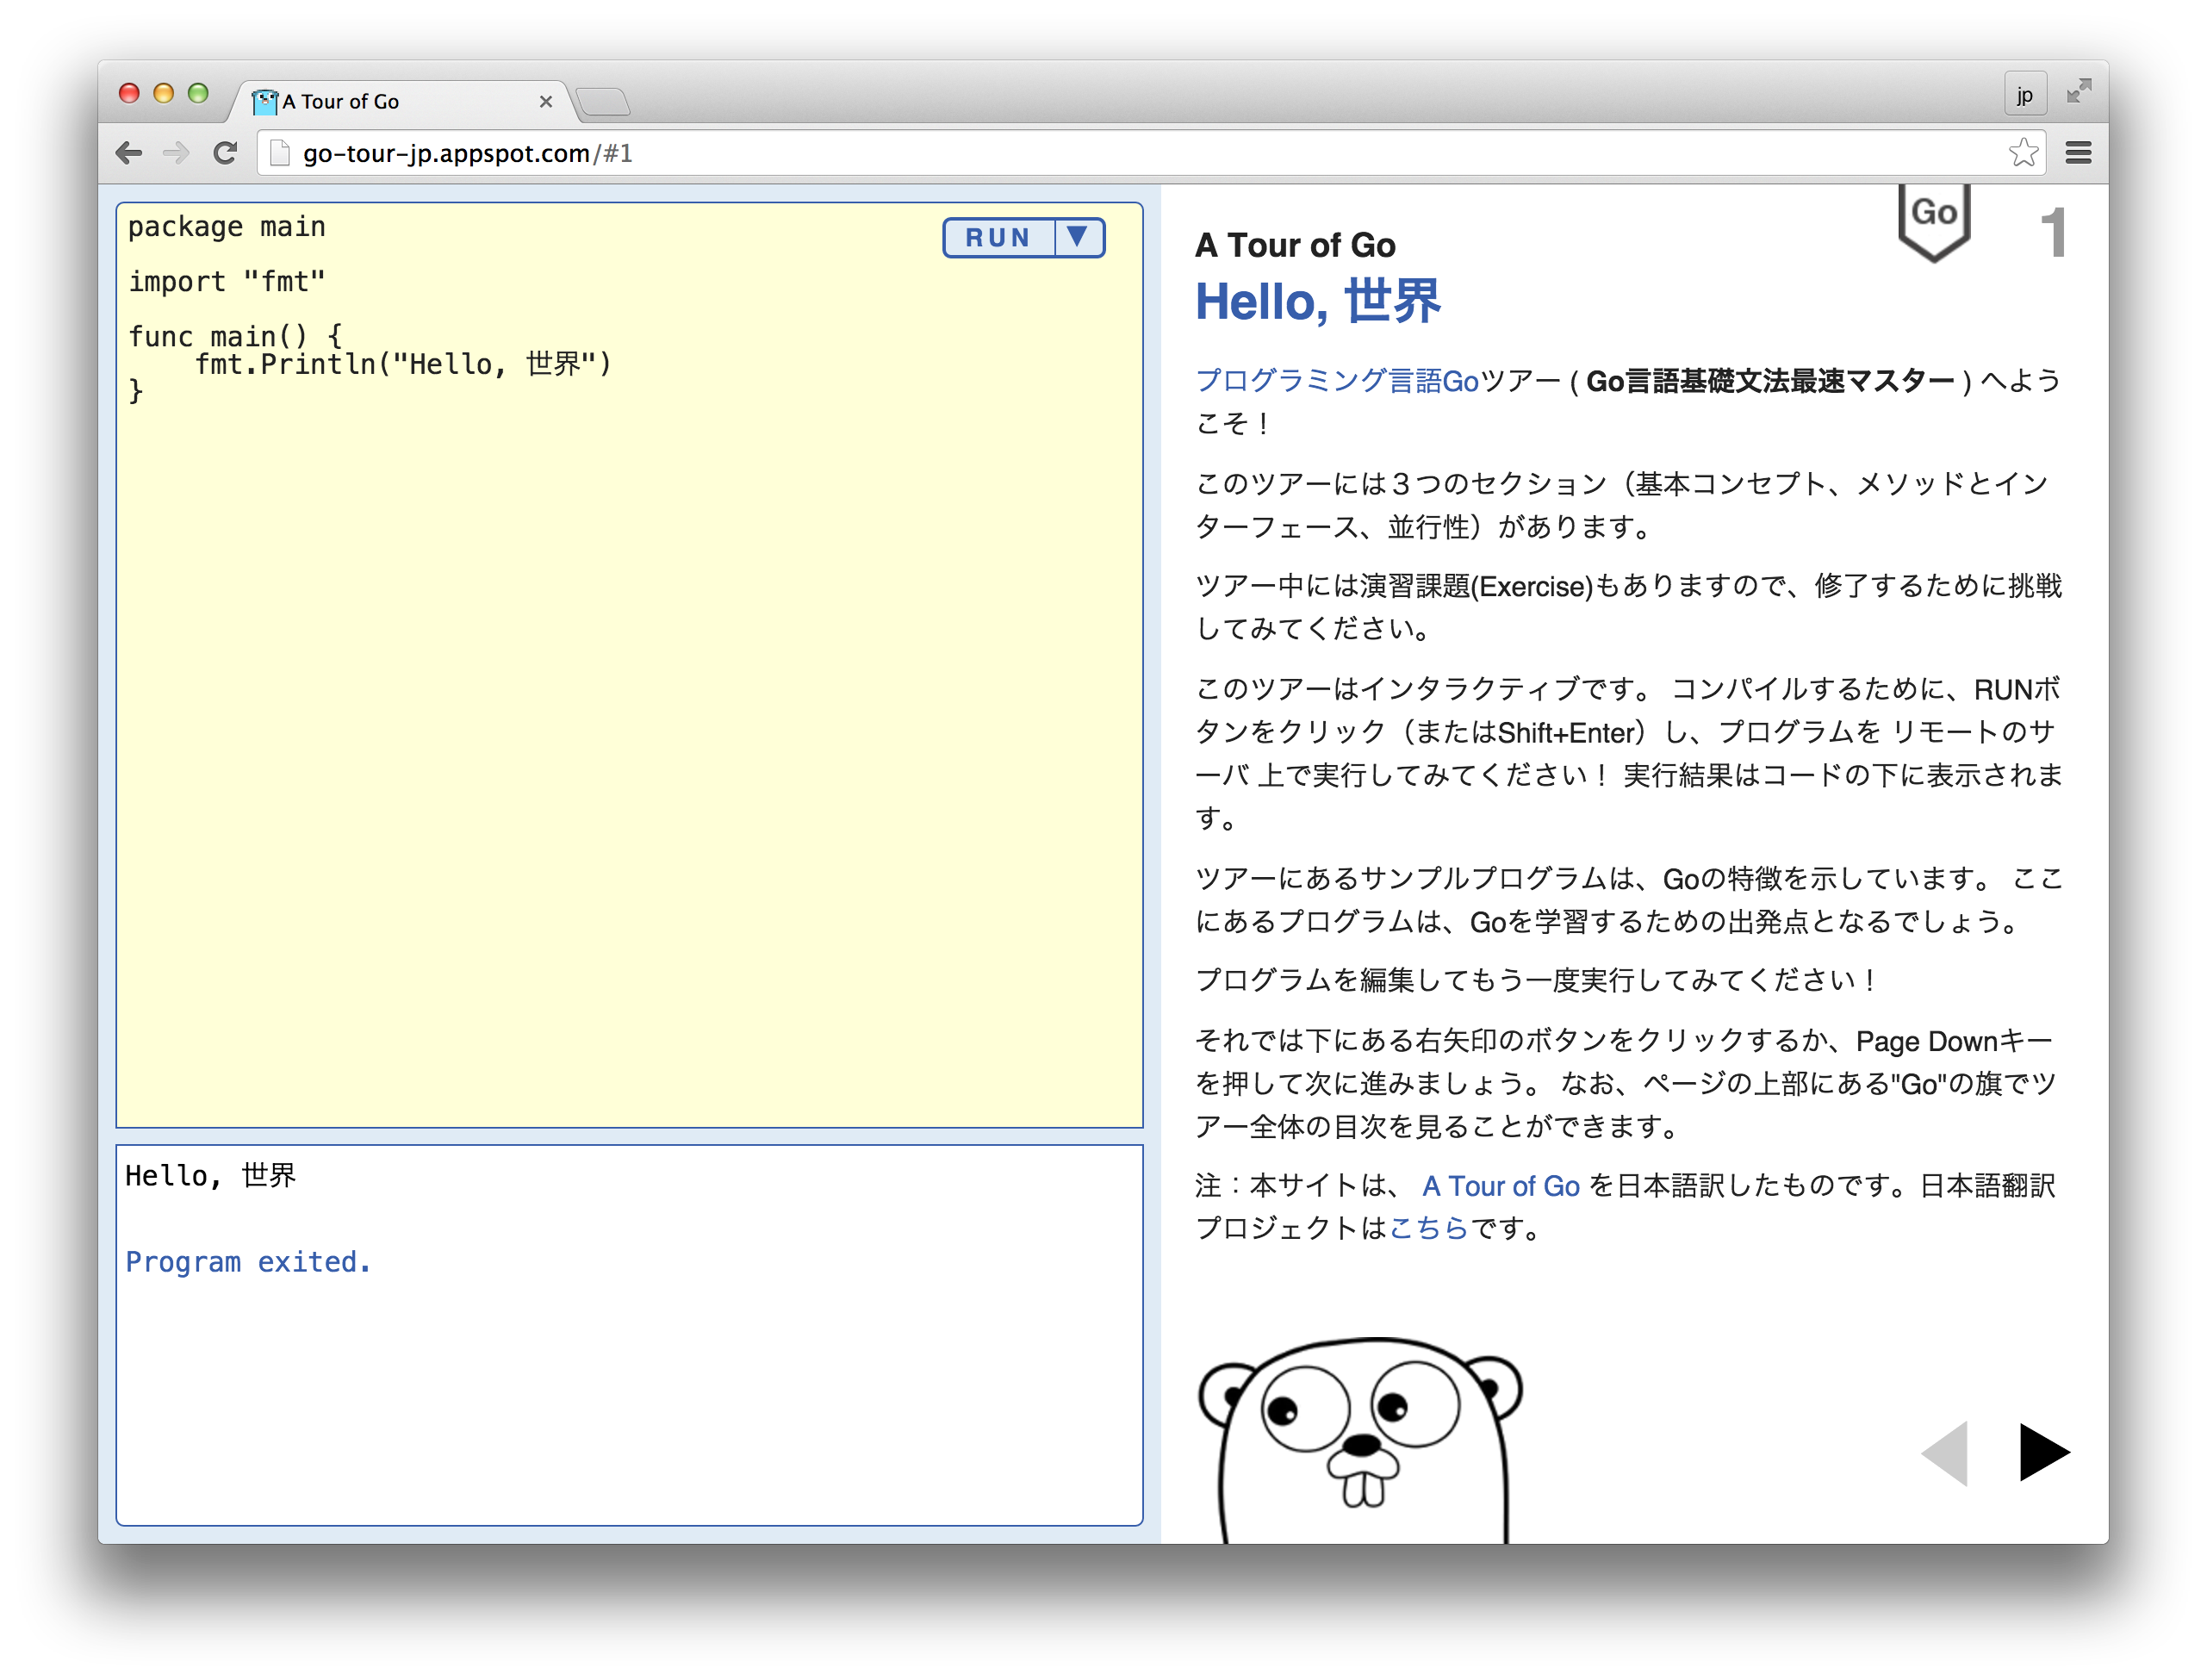Click the yellow minimize window button

(163, 93)
